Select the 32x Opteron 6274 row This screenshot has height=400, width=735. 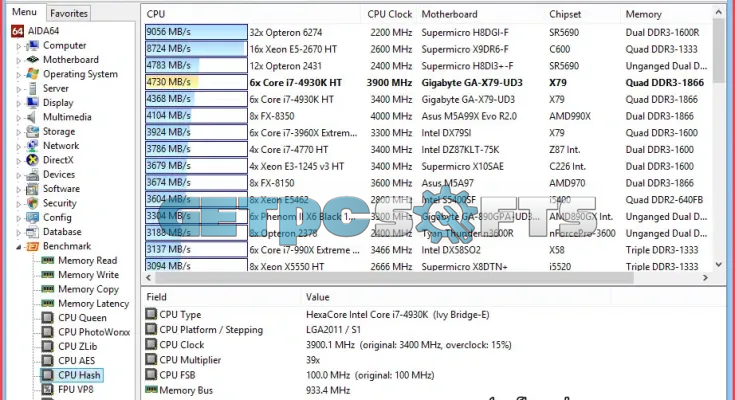[427, 32]
